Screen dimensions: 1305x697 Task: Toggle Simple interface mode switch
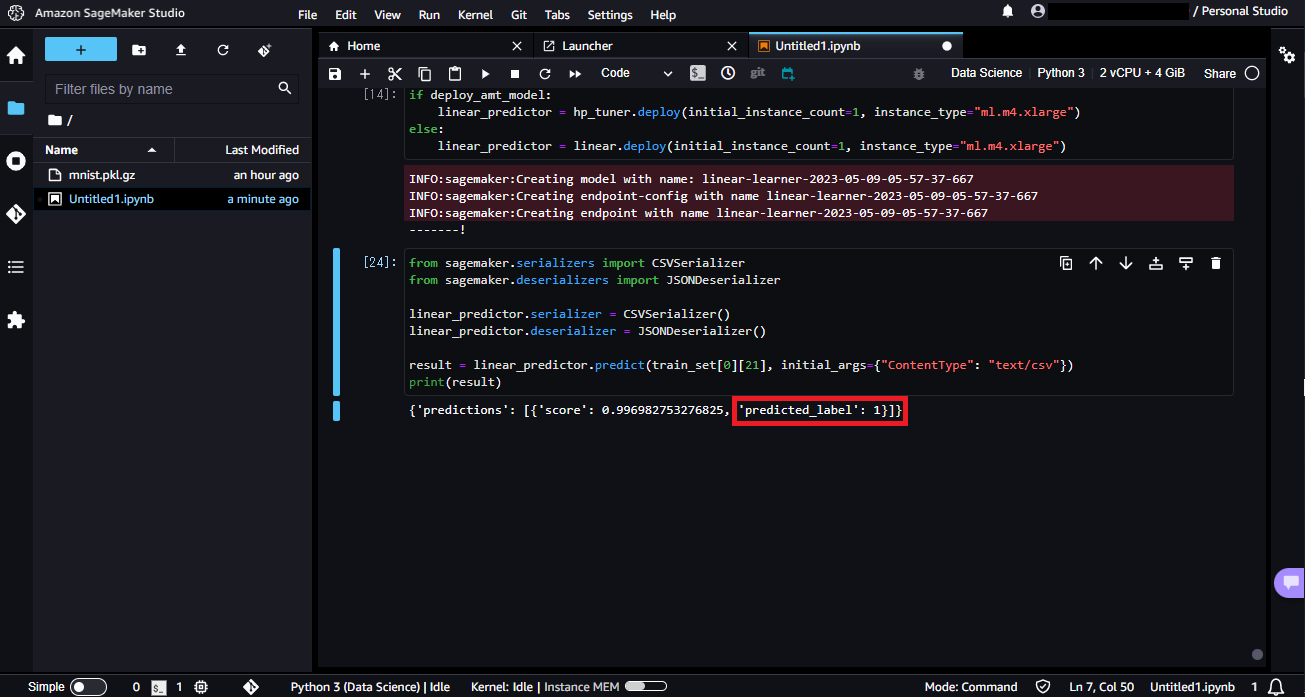tap(88, 687)
